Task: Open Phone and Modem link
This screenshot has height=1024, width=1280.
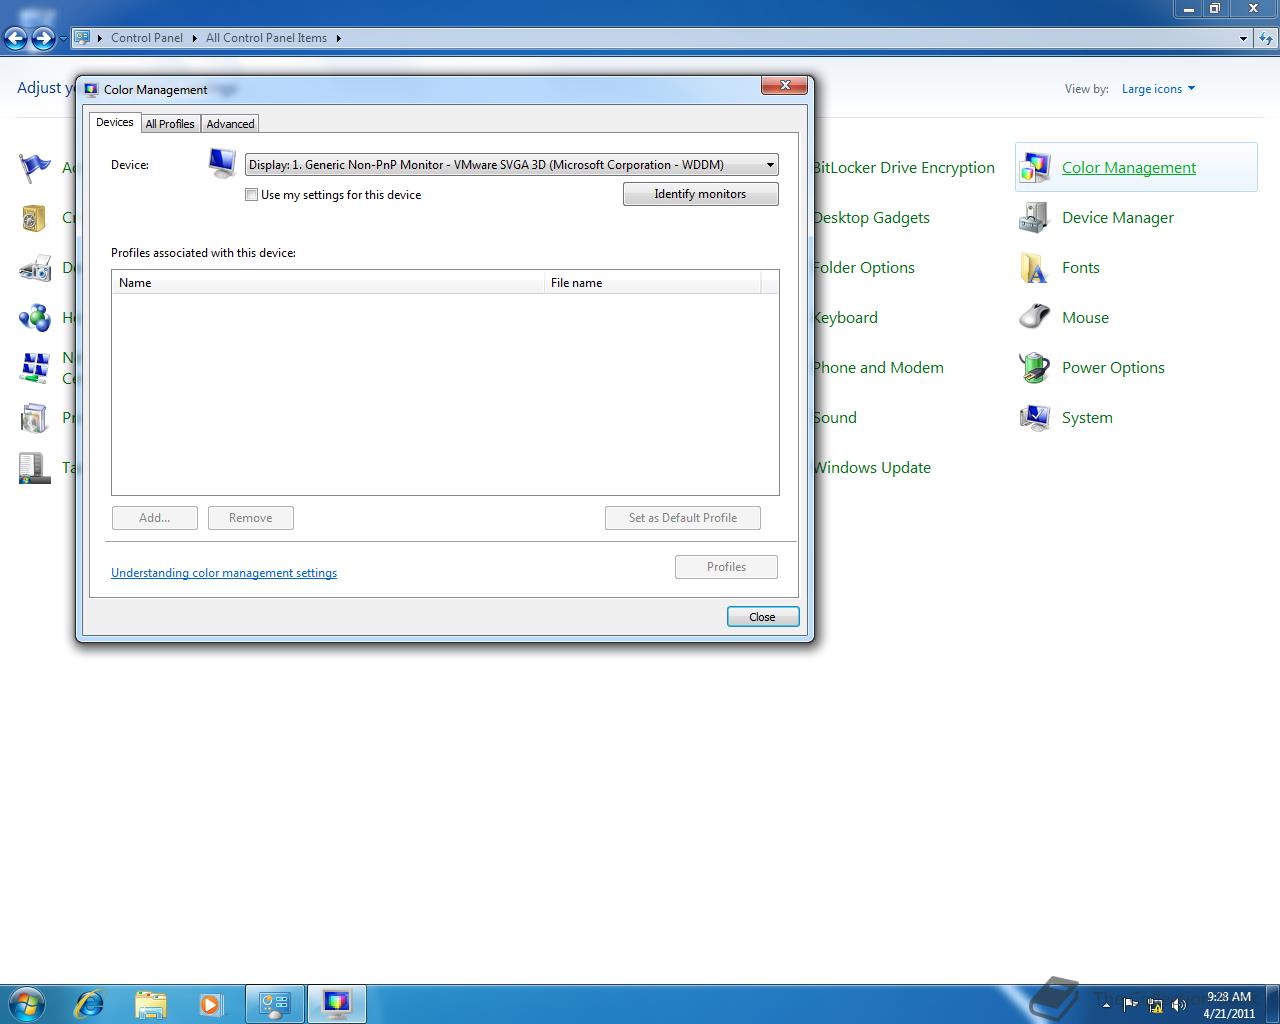Action: [x=878, y=368]
